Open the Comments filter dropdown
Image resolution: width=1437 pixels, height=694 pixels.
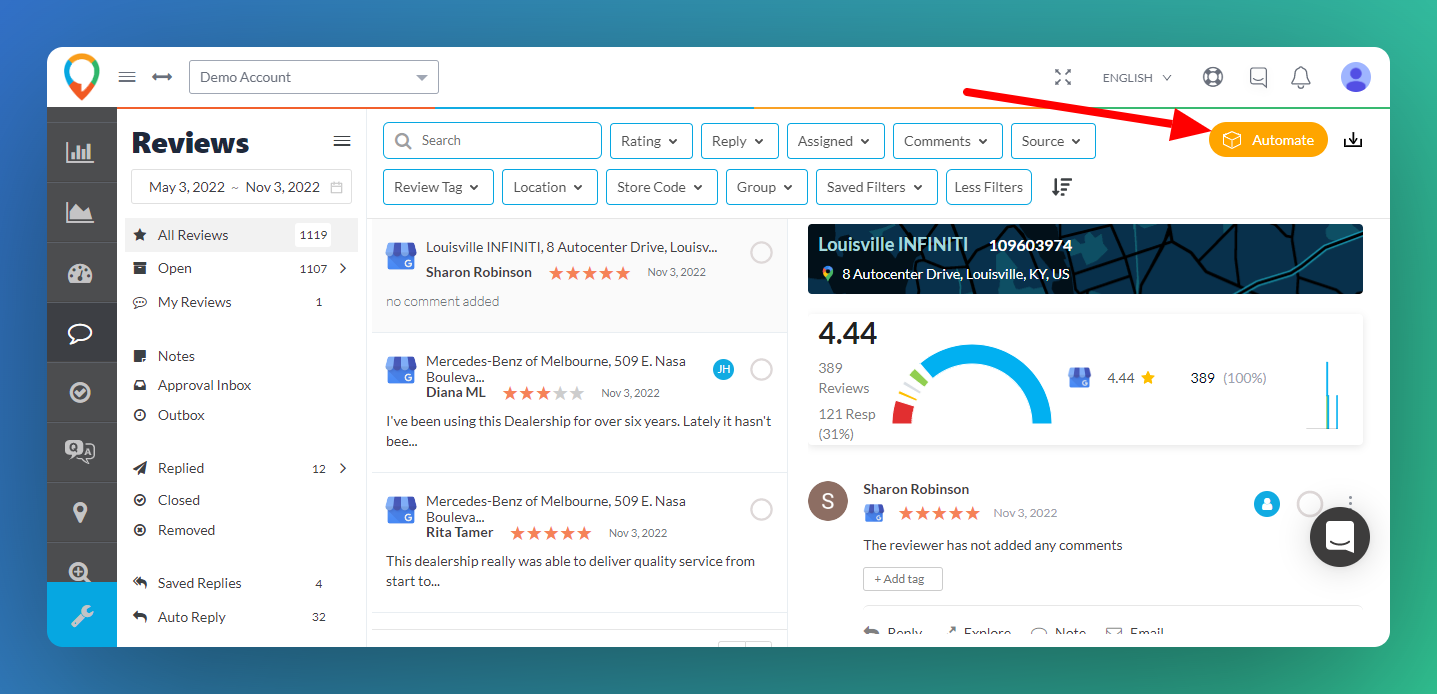click(948, 141)
